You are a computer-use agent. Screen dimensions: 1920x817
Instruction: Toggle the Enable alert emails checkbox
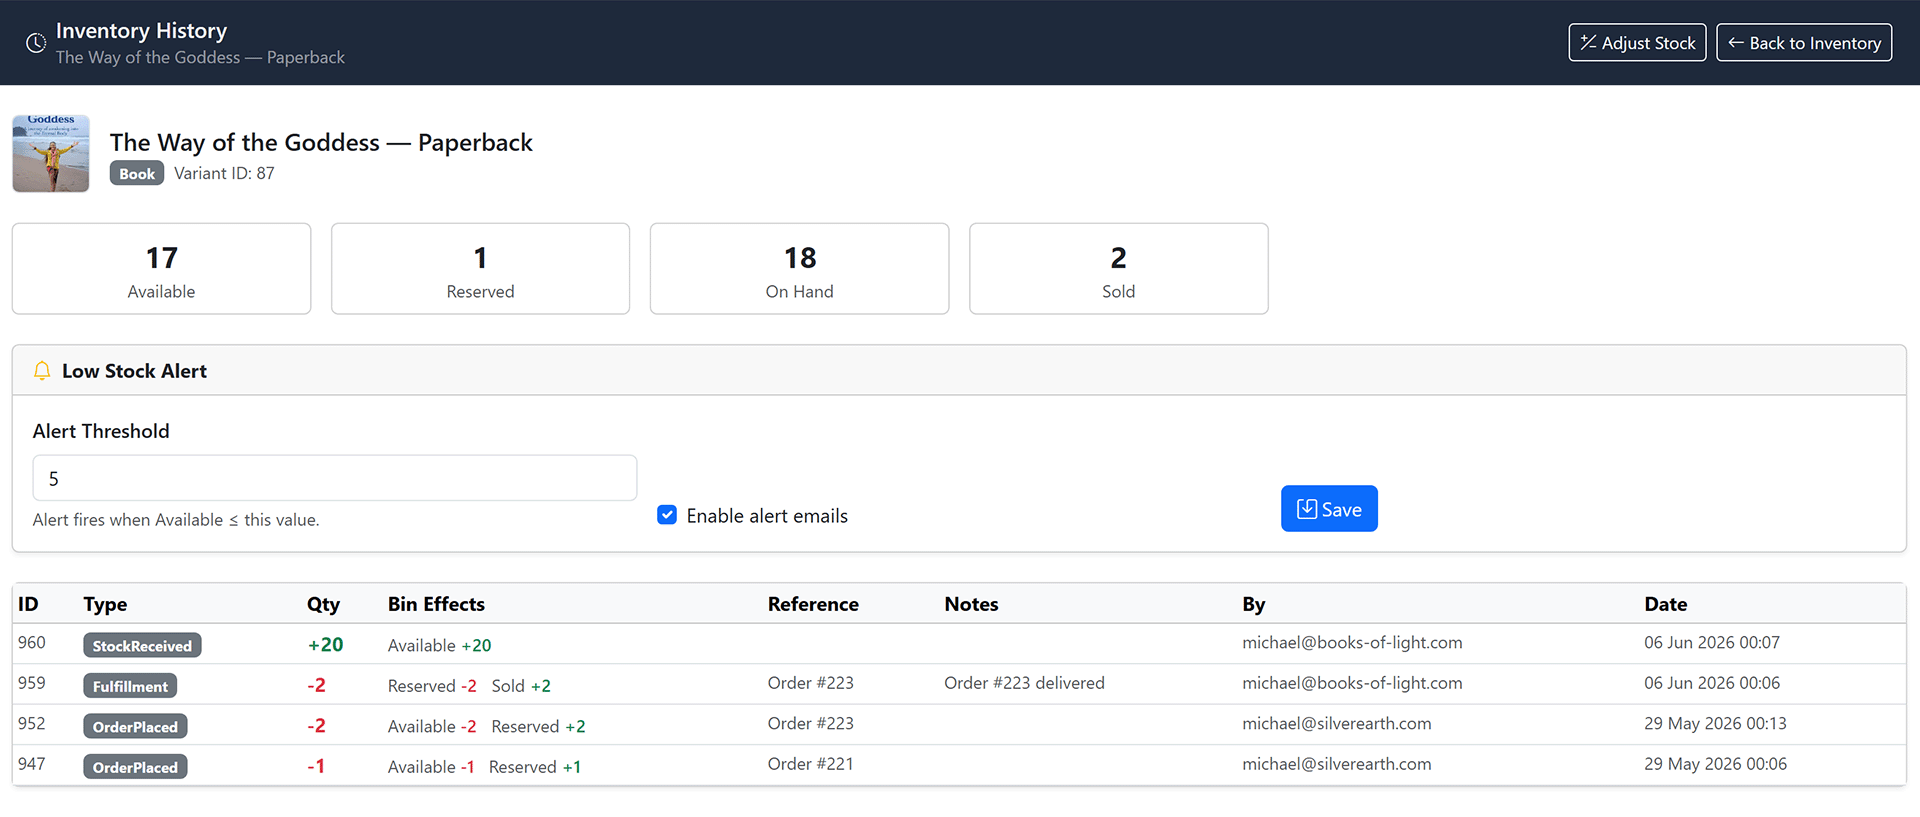coord(667,515)
